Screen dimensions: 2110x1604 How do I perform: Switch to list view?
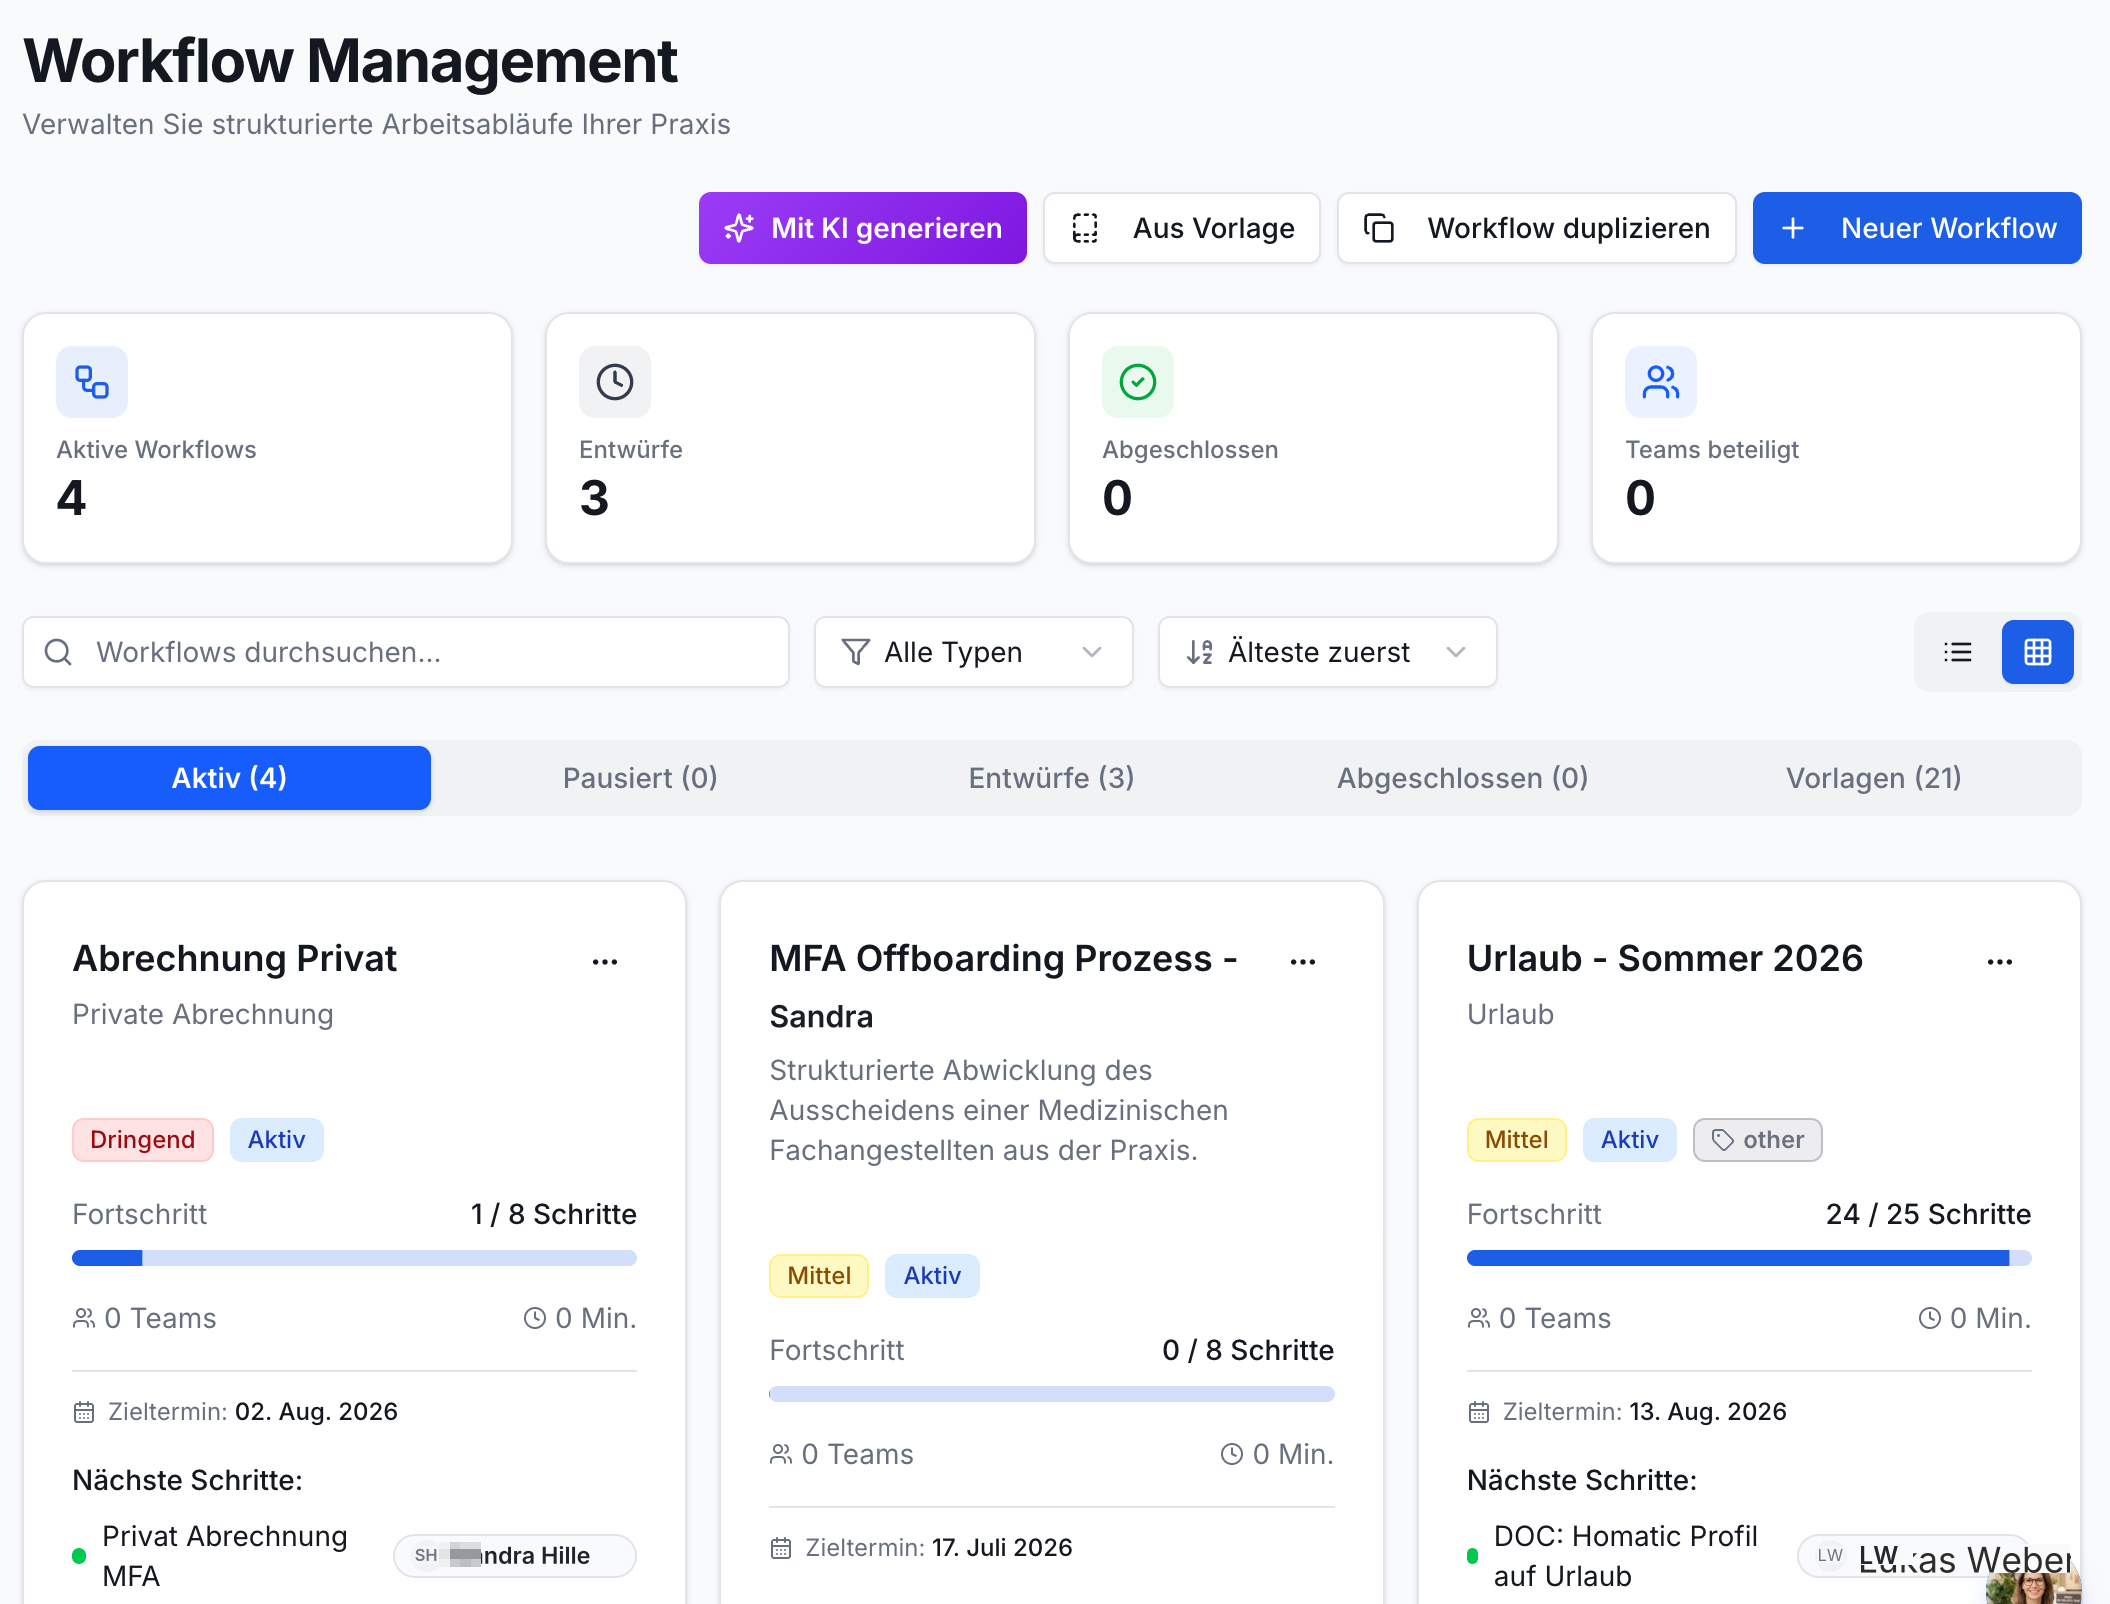tap(1958, 652)
